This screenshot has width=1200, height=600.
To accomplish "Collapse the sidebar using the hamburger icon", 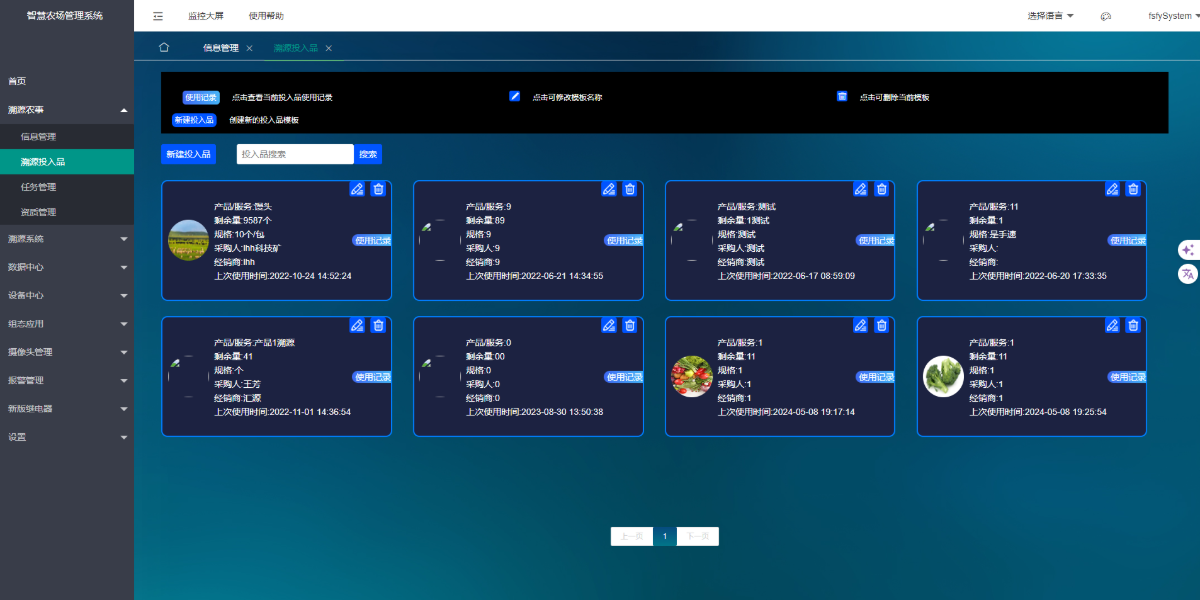I will pyautogui.click(x=157, y=16).
